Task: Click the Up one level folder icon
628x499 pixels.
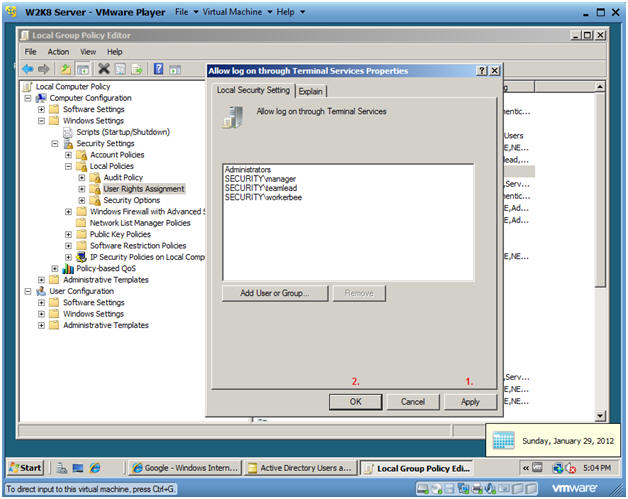Action: click(66, 69)
